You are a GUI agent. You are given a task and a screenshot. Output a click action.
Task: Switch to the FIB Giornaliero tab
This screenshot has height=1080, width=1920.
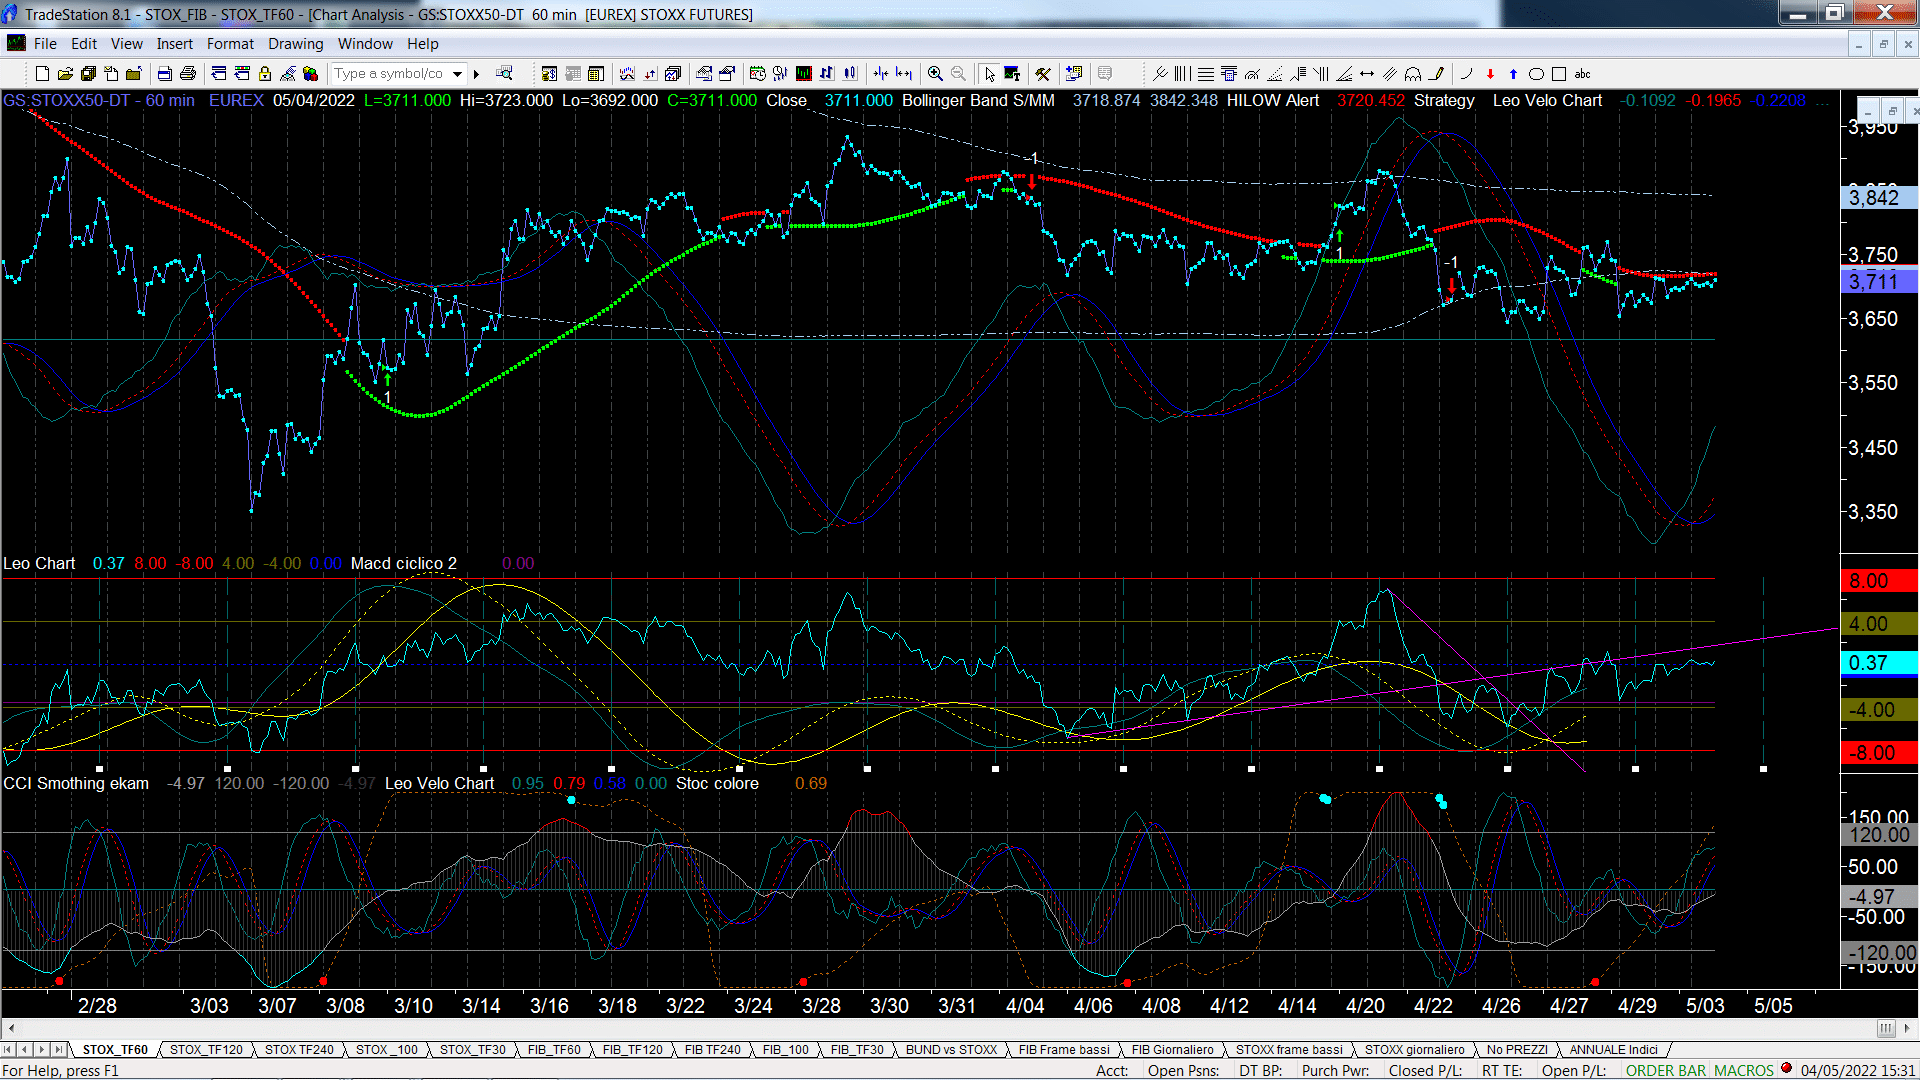1172,1049
